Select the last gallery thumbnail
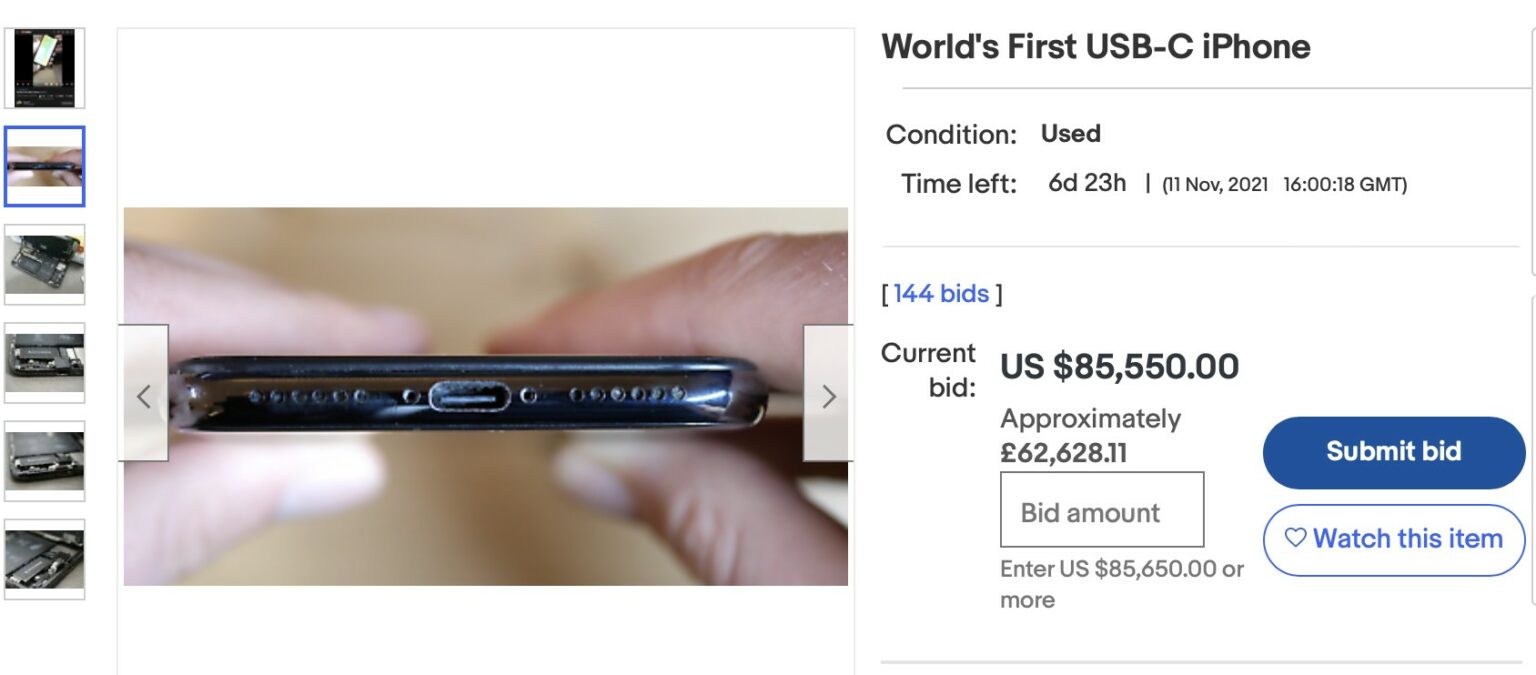This screenshot has width=1536, height=675. pyautogui.click(x=45, y=558)
